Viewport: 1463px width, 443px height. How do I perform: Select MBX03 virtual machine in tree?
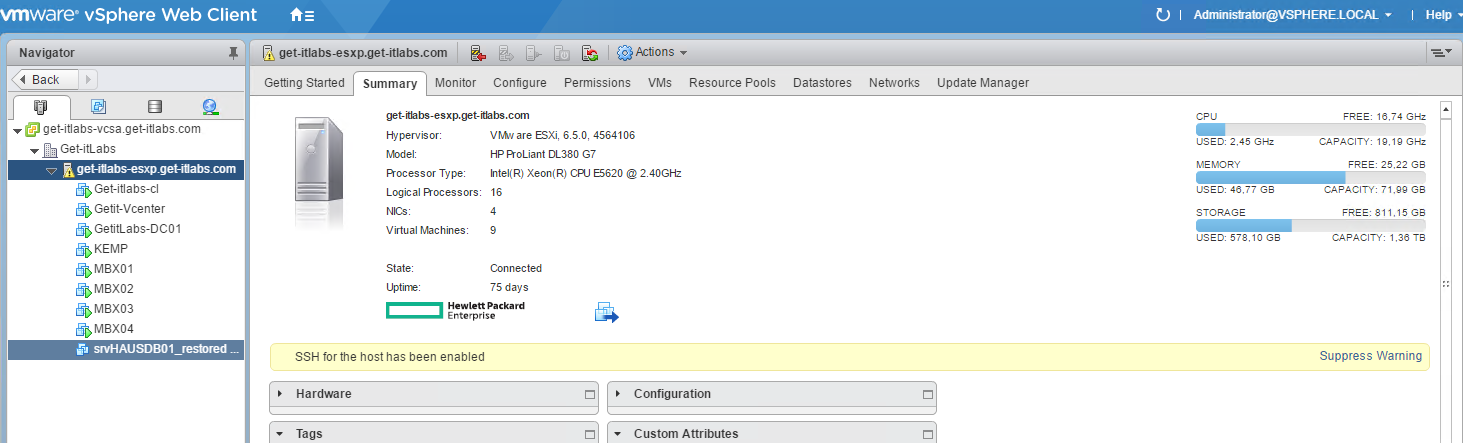(113, 309)
